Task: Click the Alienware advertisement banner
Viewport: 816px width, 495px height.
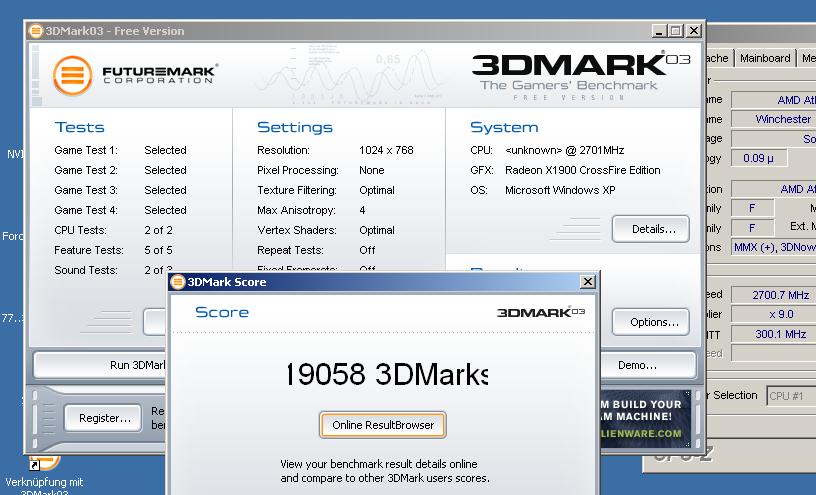Action: coord(645,418)
